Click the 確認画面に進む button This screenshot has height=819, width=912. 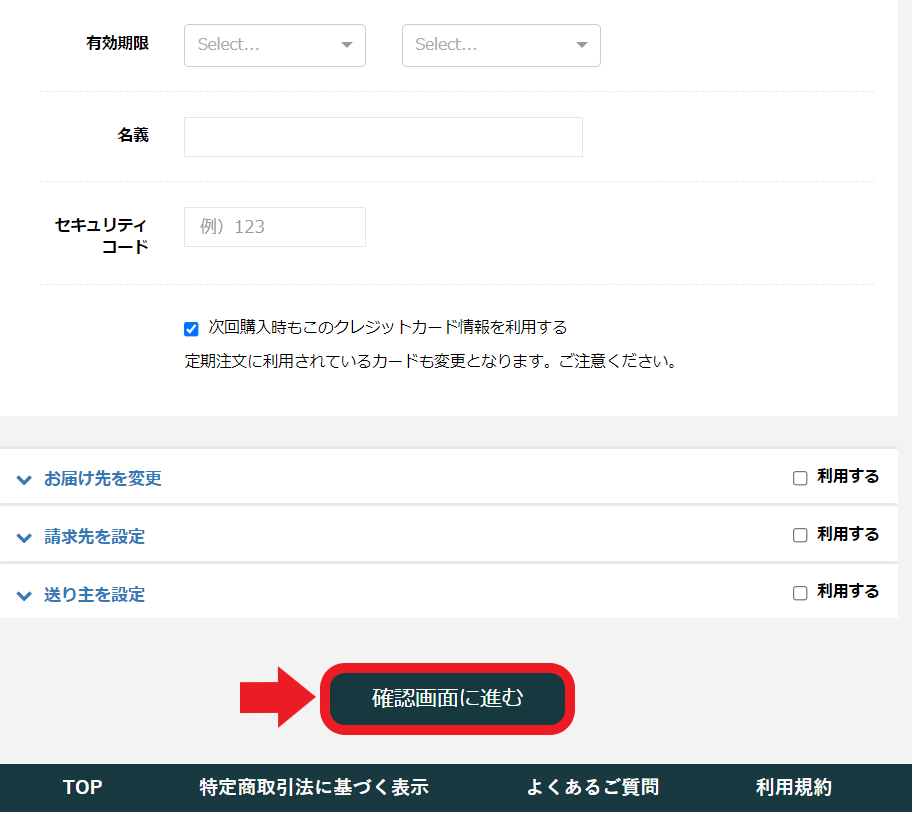[447, 699]
